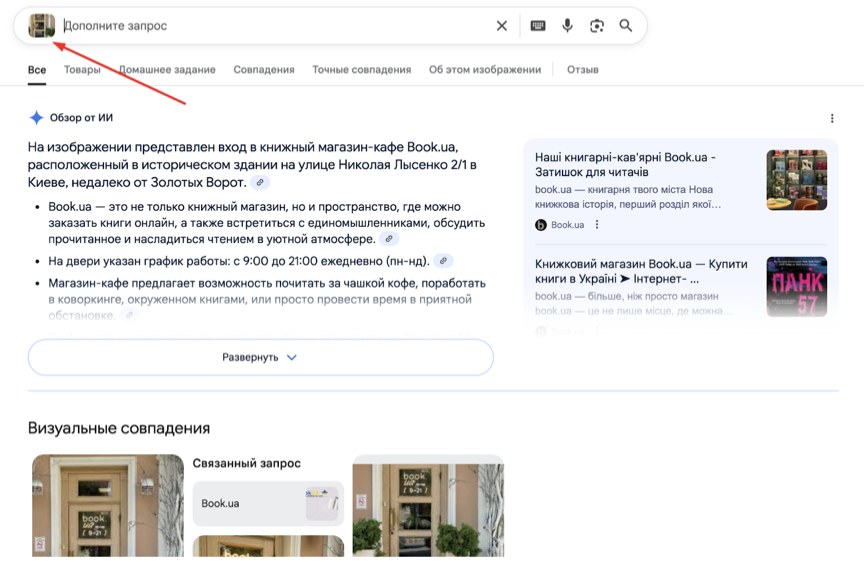Click the magnifying glass search icon
Image resolution: width=864 pixels, height=578 pixels.
tap(625, 25)
